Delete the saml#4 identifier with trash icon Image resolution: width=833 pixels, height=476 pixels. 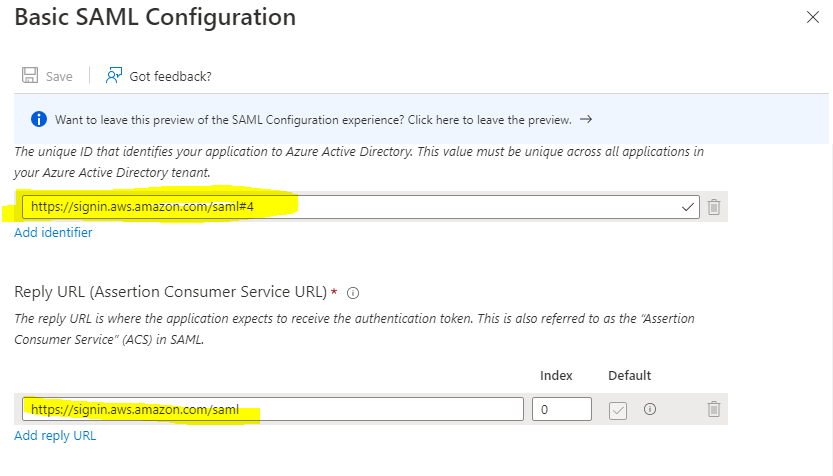[x=713, y=207]
